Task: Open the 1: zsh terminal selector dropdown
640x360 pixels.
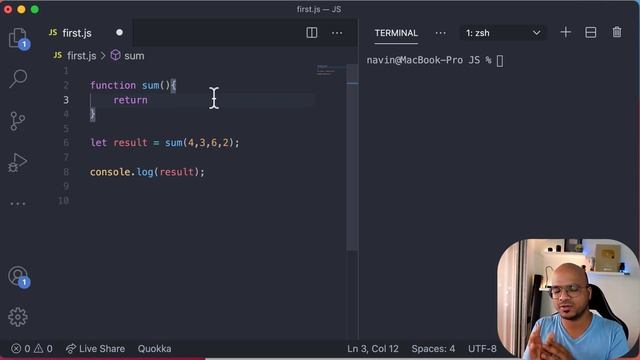Action: coord(503,33)
